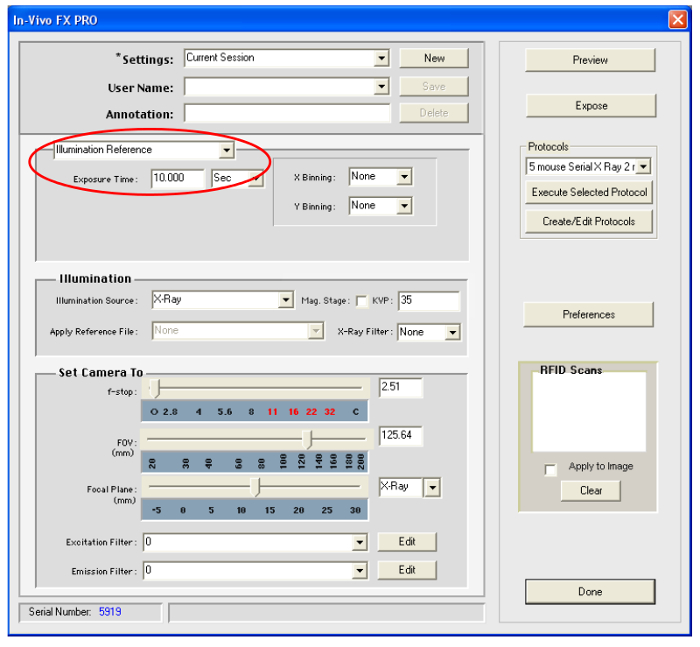
Task: Expand the User Name dropdown
Action: click(286, 86)
